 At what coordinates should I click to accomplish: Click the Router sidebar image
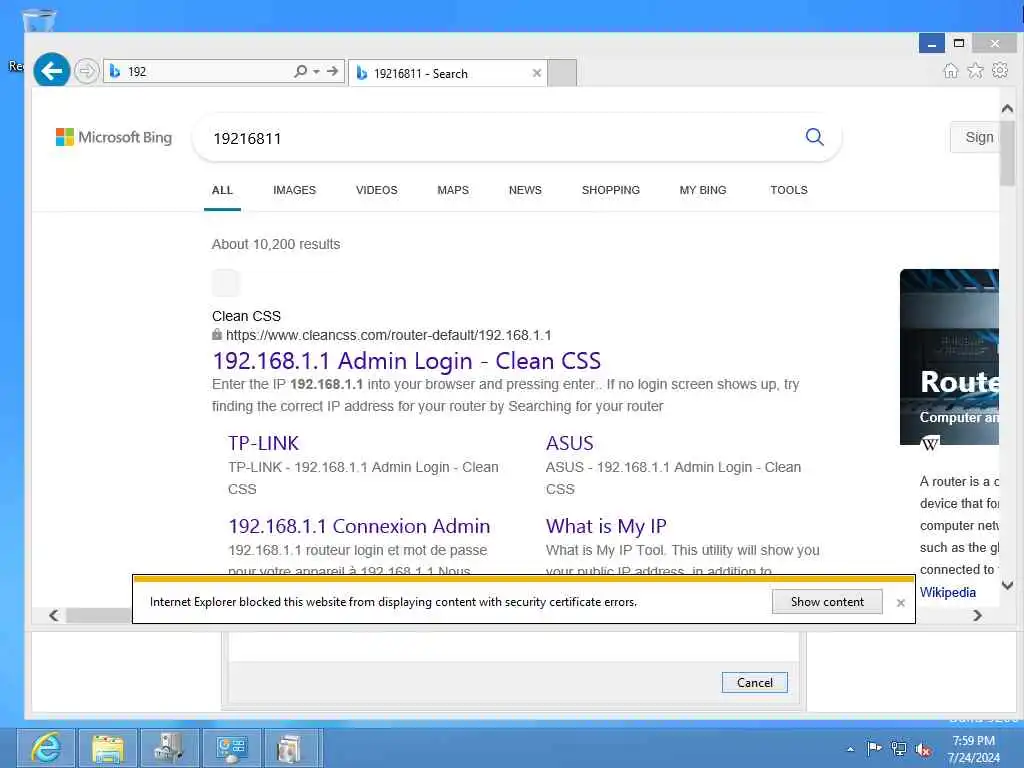[x=949, y=357]
